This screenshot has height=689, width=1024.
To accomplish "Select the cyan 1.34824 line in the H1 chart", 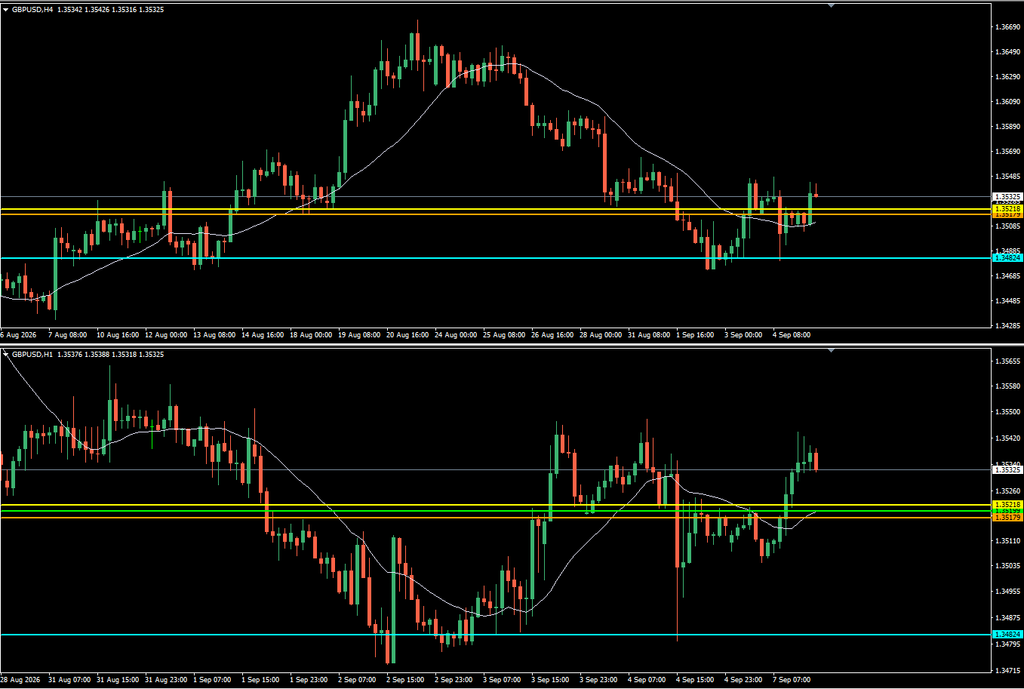I will (x=495, y=634).
